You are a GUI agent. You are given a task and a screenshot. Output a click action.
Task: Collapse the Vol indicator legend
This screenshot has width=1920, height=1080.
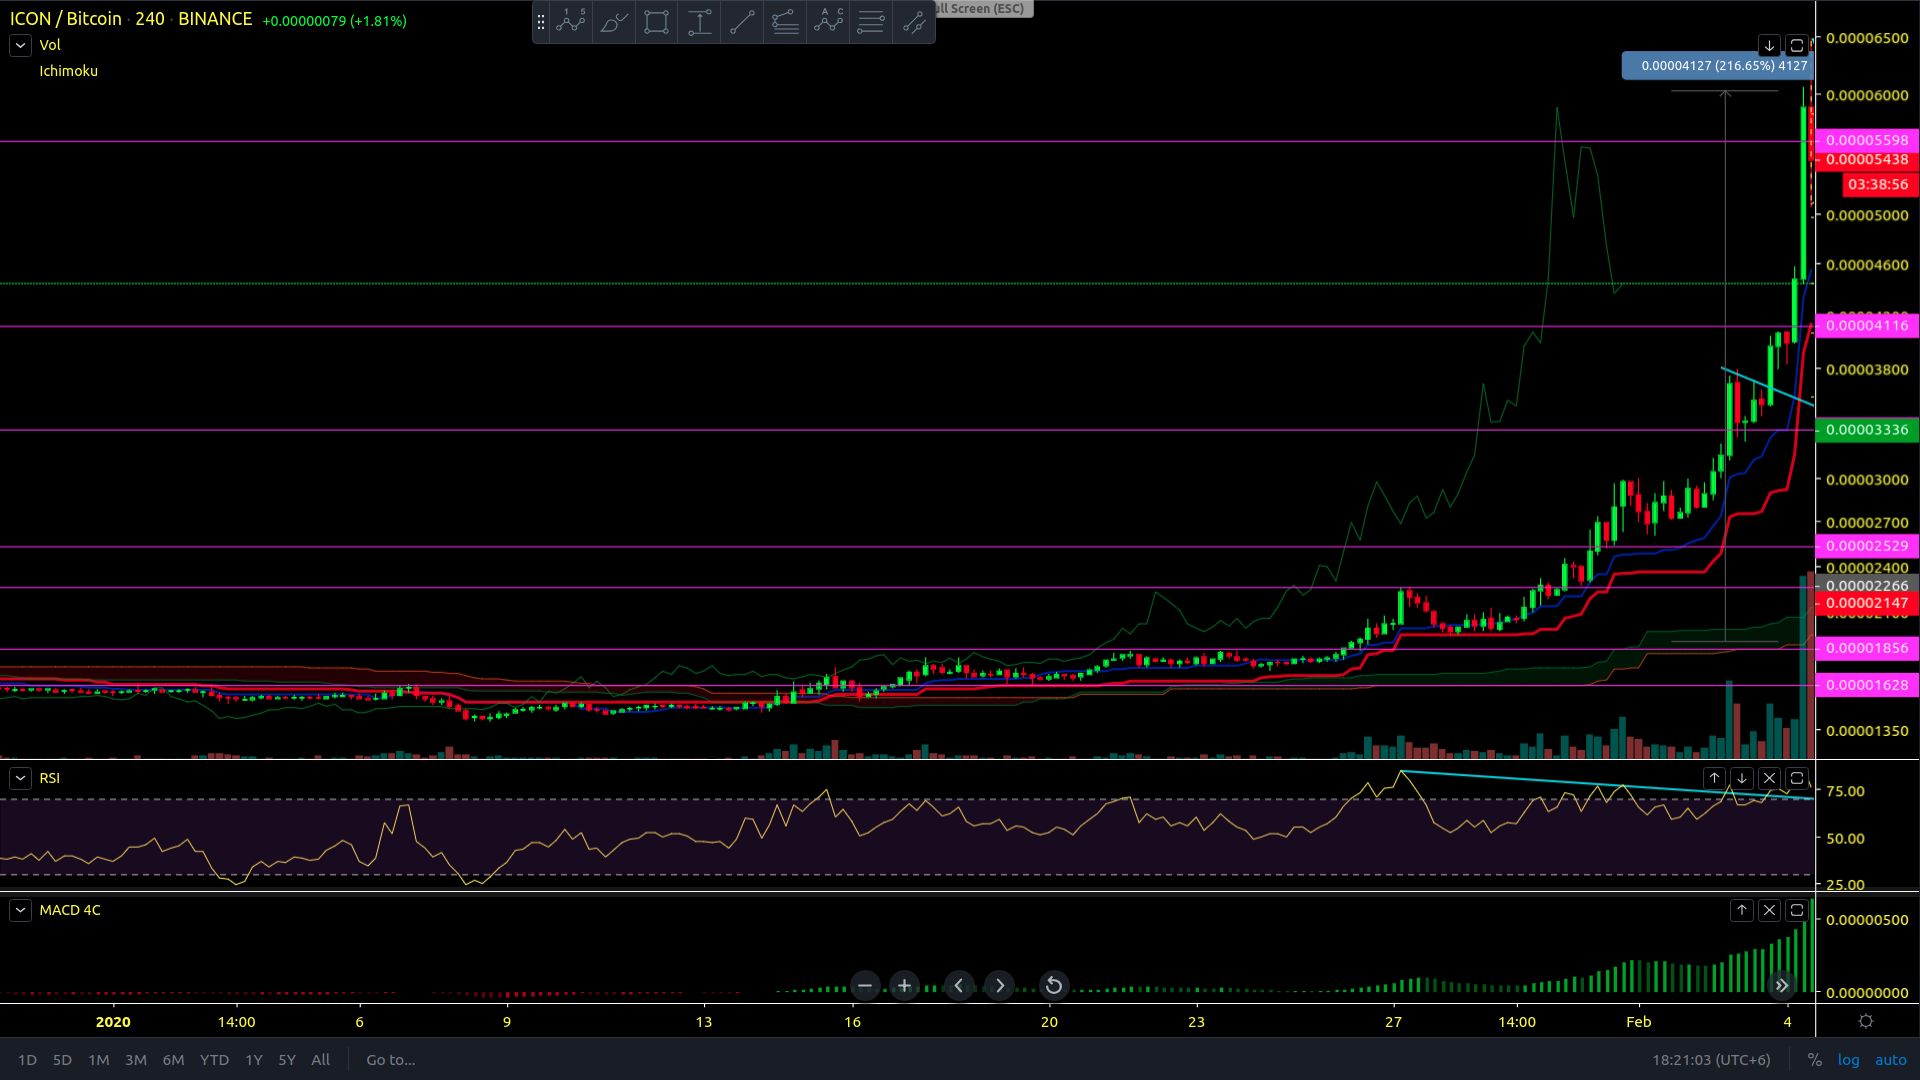pyautogui.click(x=20, y=45)
